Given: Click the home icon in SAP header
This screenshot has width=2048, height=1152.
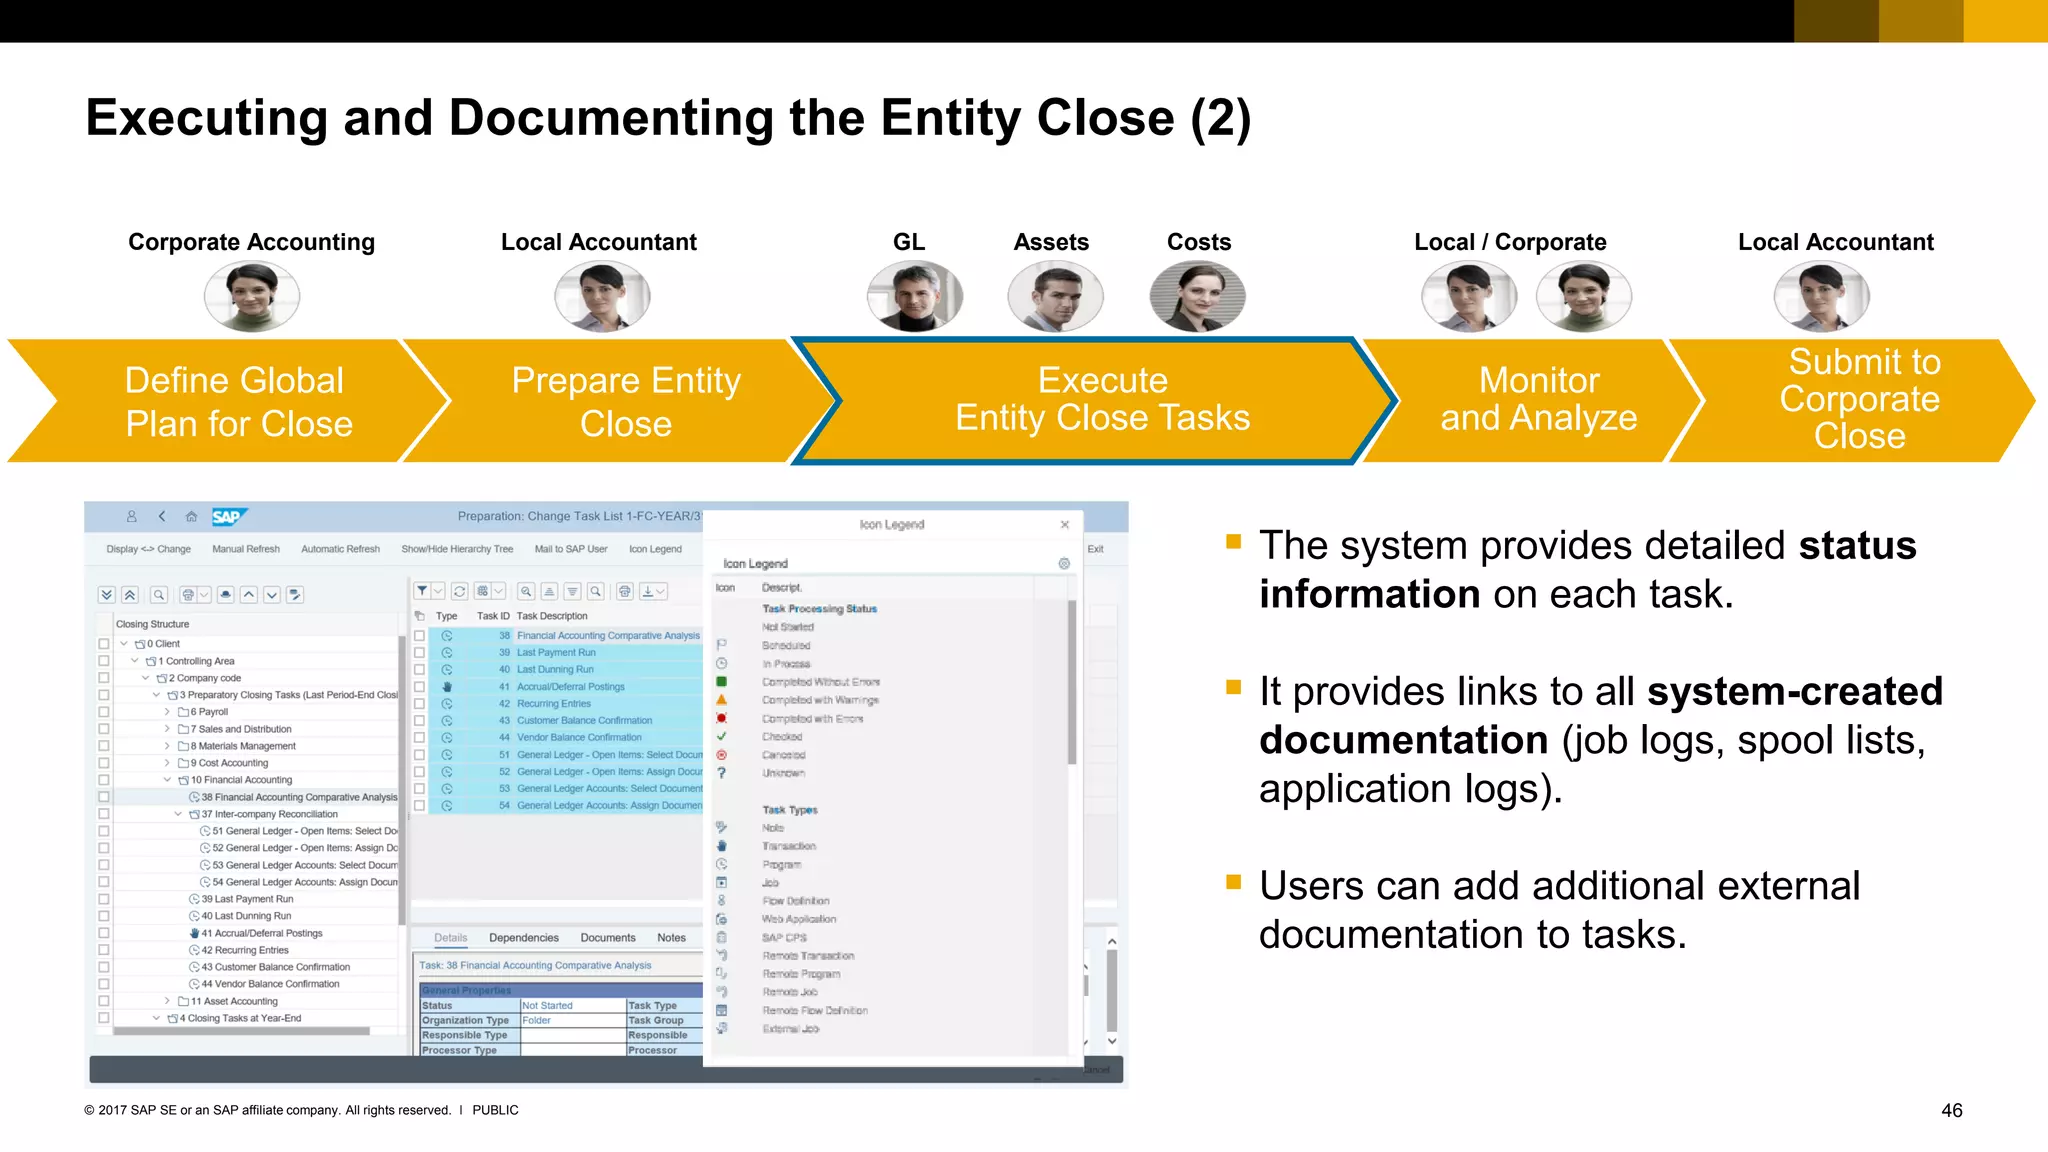Looking at the screenshot, I should pos(191,517).
